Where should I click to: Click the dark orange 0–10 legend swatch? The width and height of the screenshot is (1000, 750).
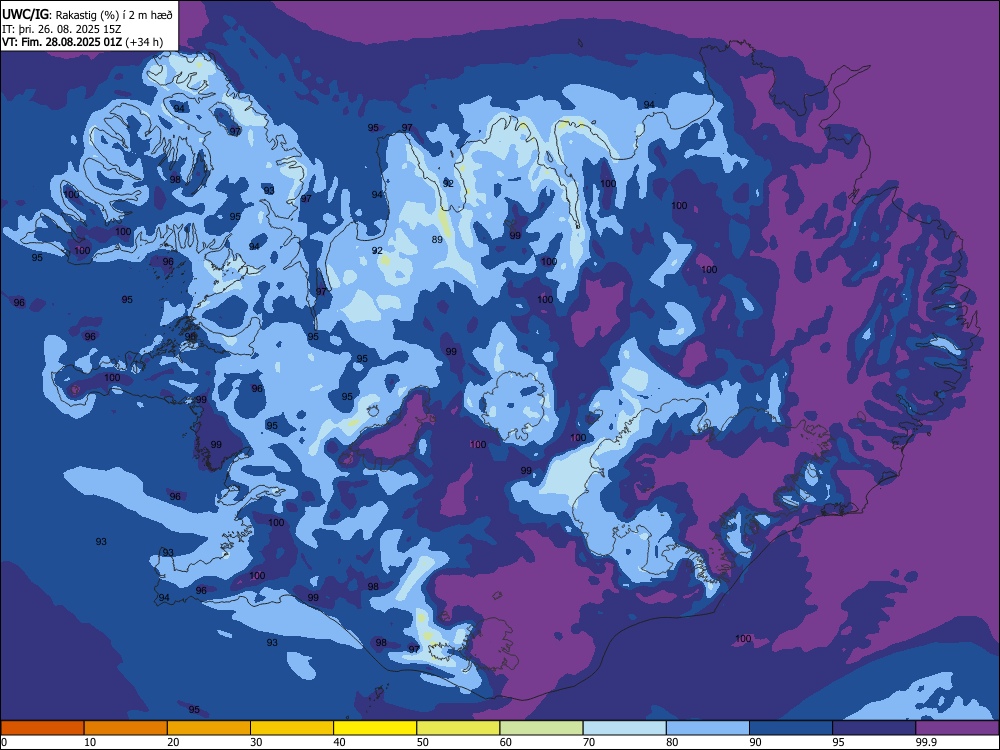click(x=42, y=728)
